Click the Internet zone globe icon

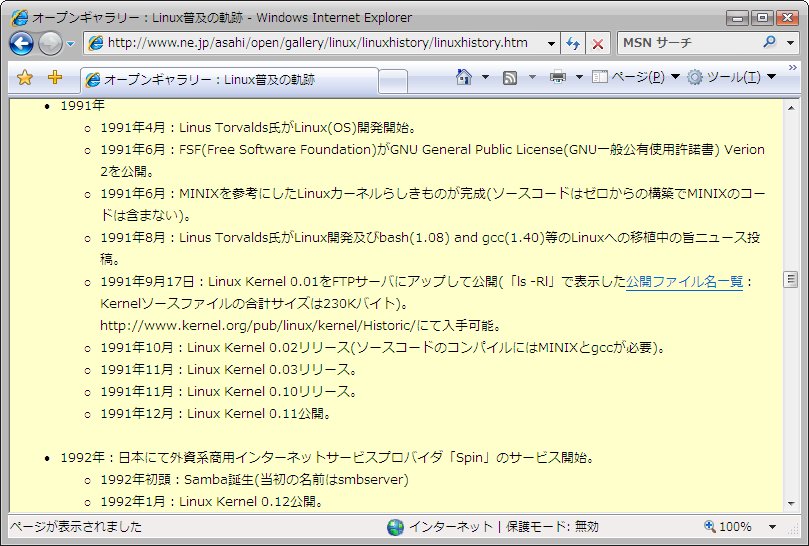pyautogui.click(x=395, y=527)
